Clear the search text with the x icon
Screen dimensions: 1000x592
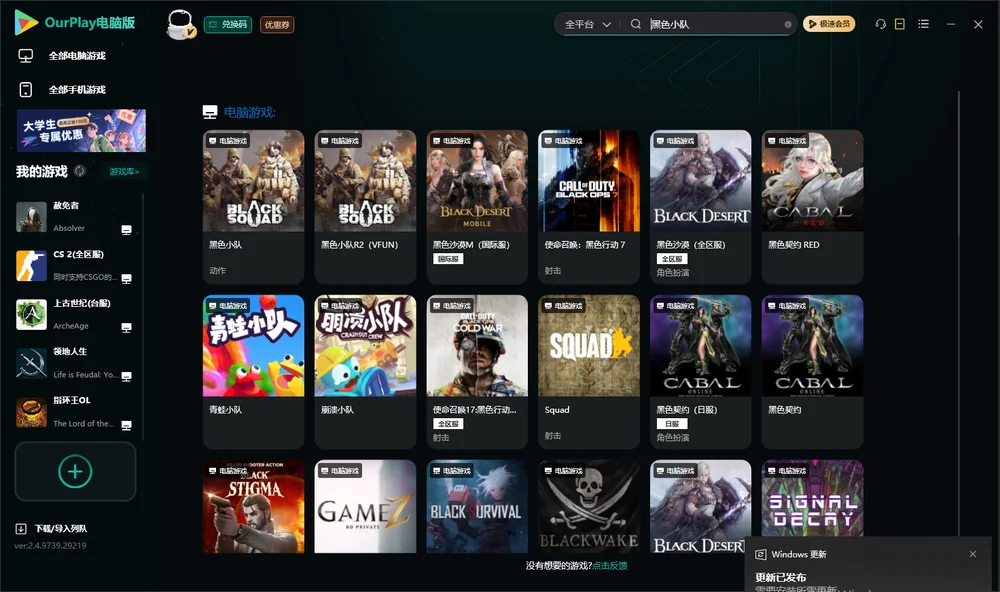click(x=788, y=24)
